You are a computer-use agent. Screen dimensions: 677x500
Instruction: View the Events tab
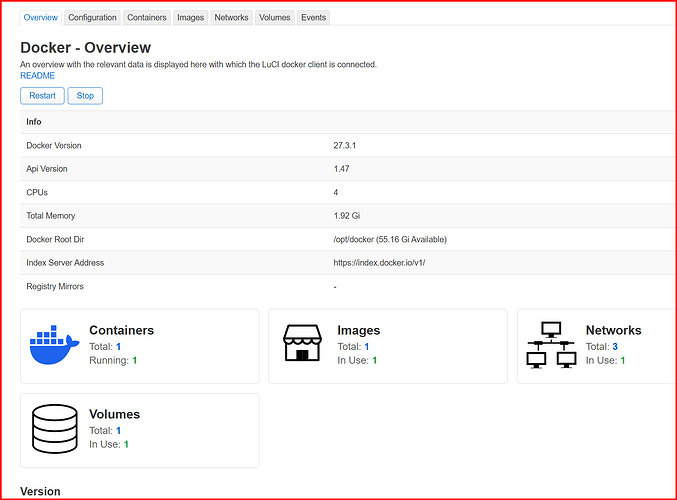point(313,18)
